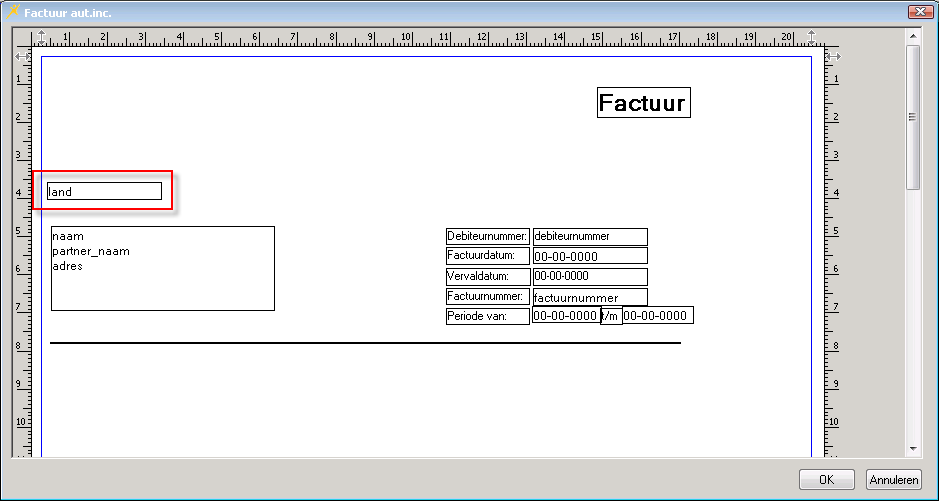Select the 'Debiteurnummer:' label

coord(487,237)
